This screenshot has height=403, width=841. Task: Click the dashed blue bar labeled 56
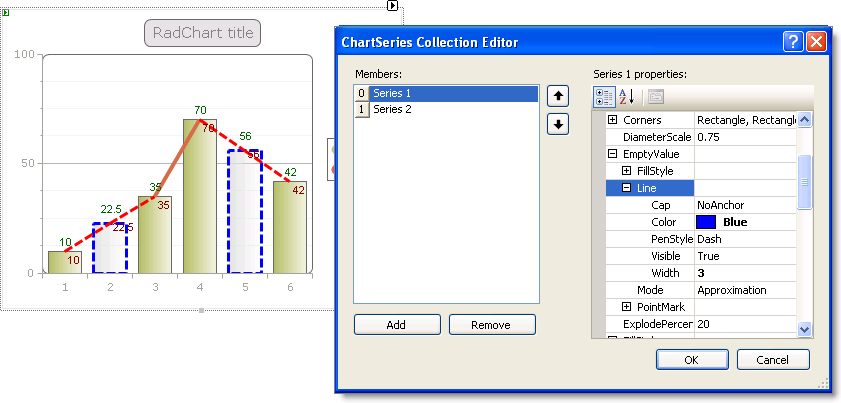coord(245,211)
